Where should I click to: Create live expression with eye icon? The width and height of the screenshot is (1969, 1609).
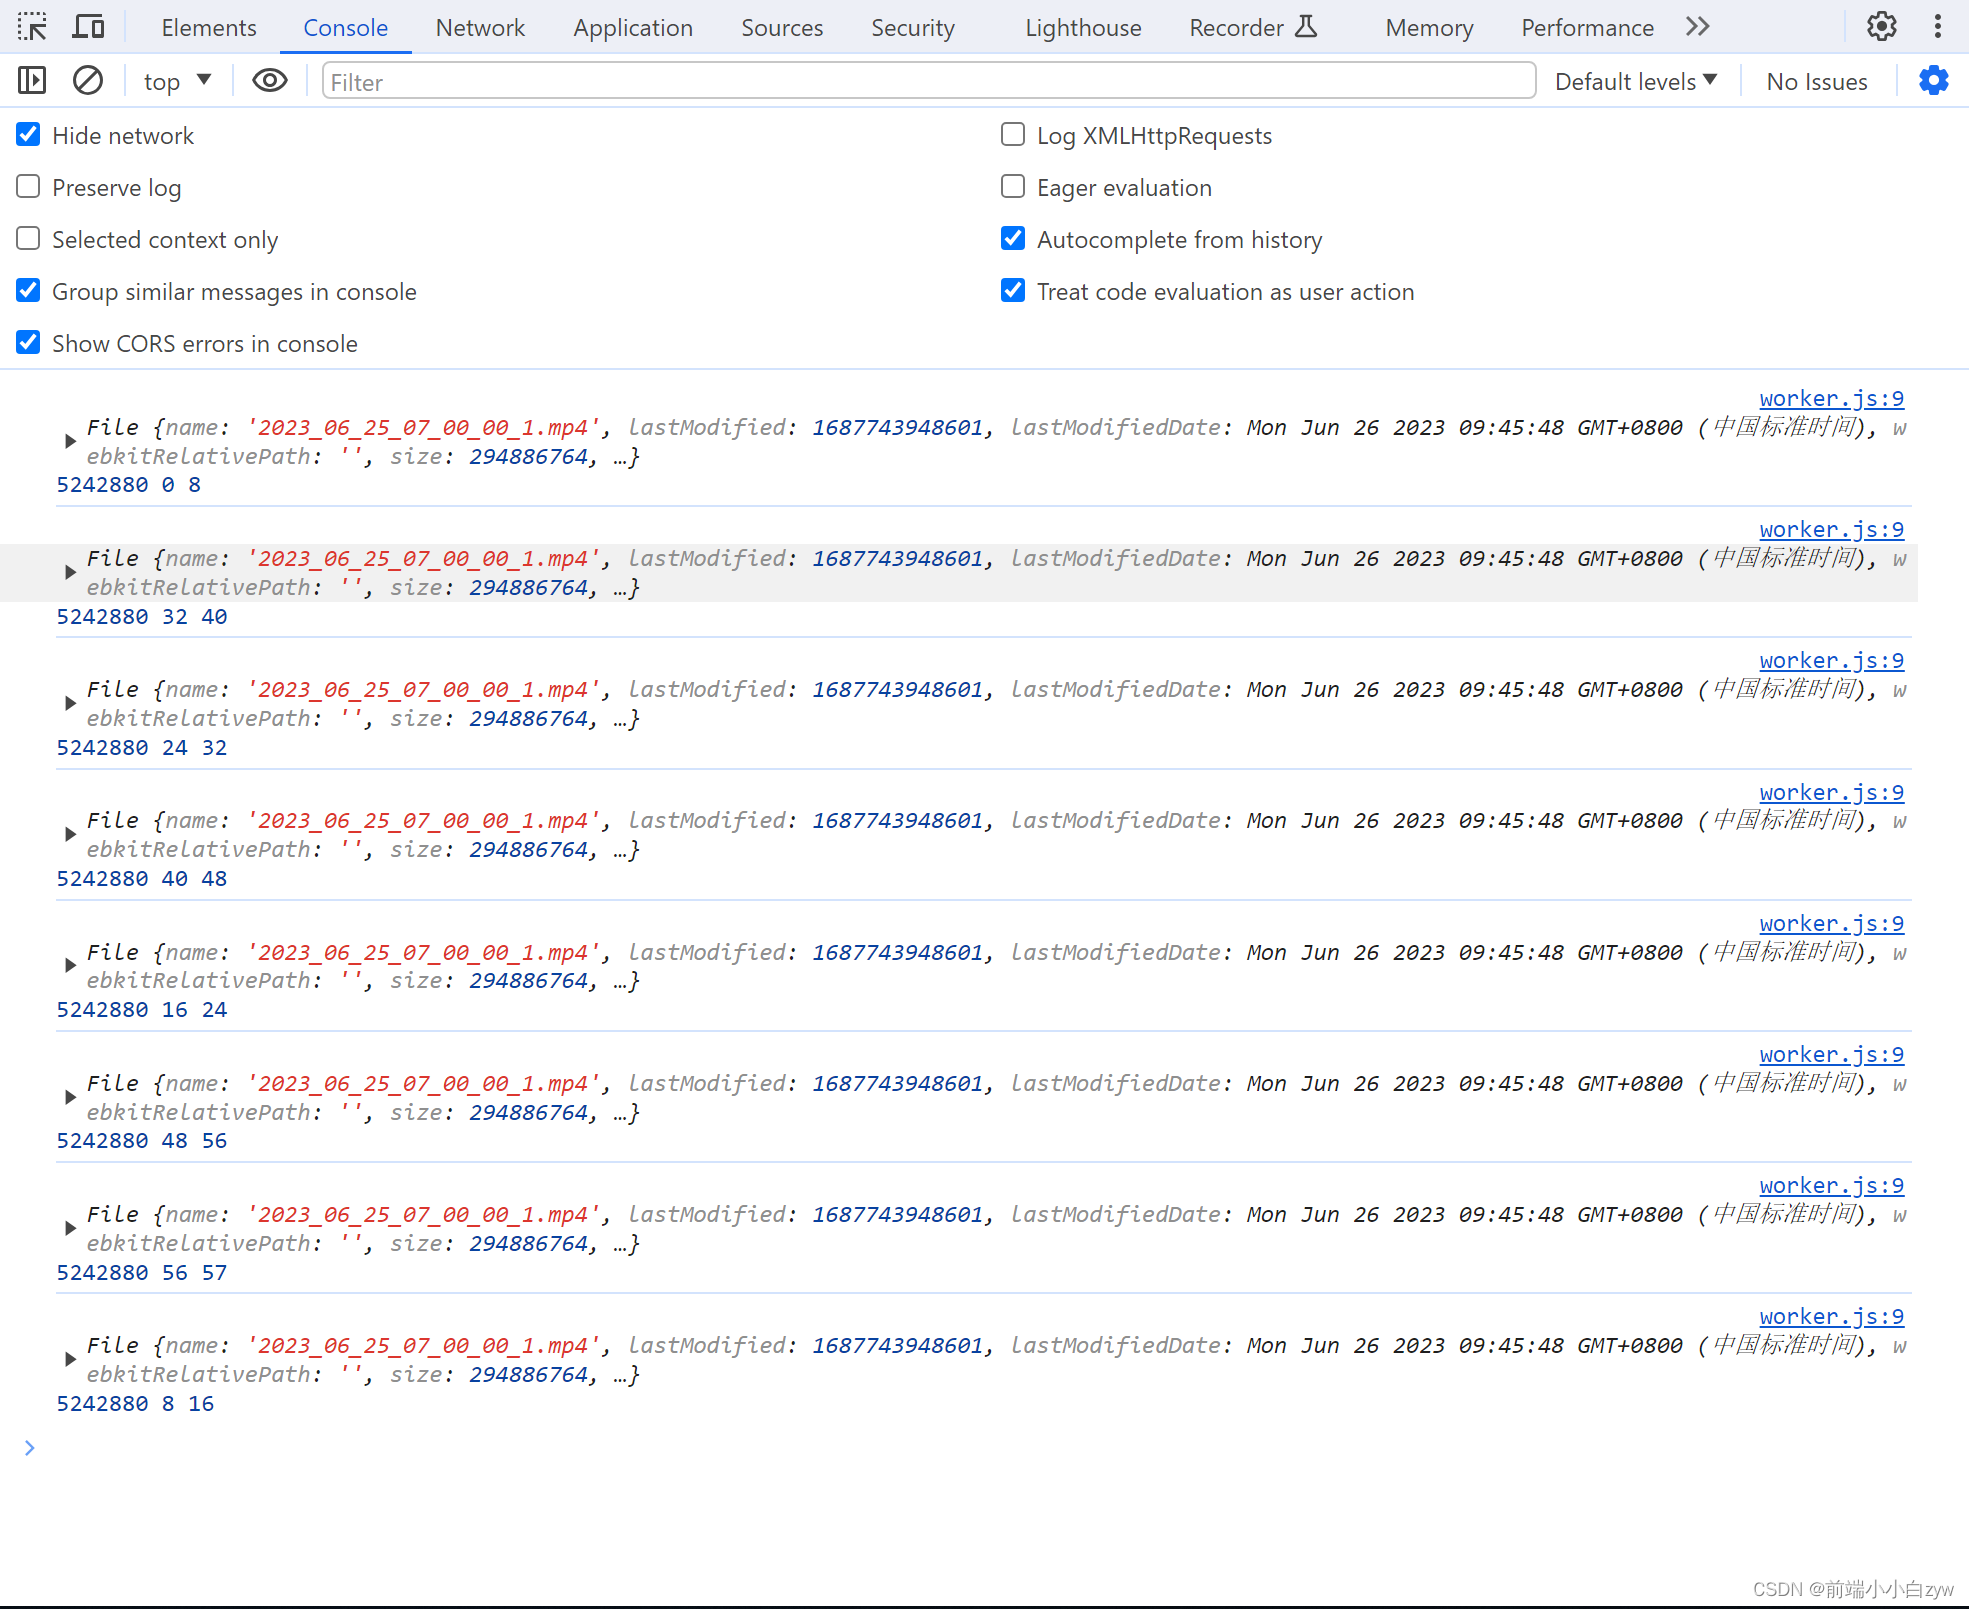(x=270, y=80)
